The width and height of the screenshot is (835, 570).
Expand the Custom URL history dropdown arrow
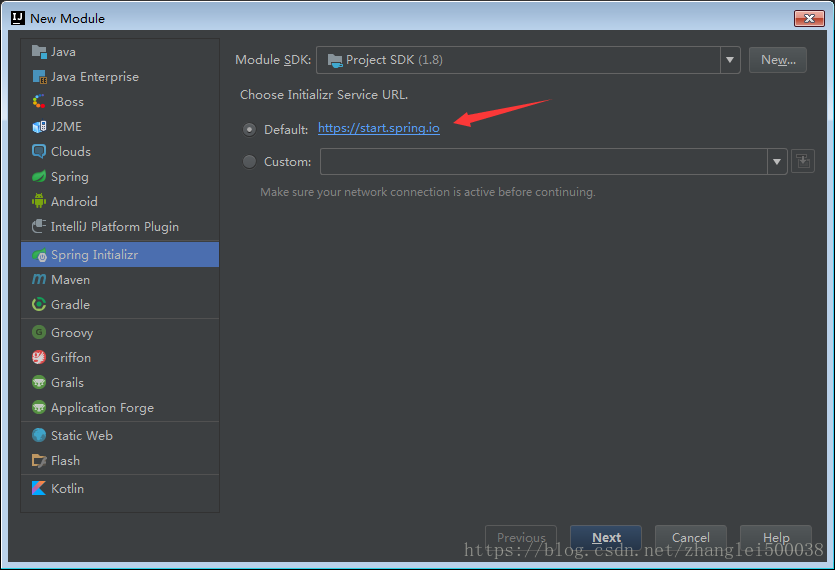[x=777, y=161]
